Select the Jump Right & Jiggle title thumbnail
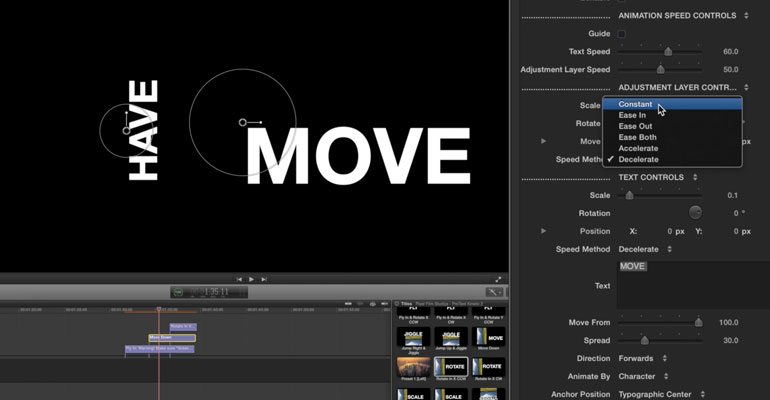This screenshot has width=770, height=400. coord(413,337)
